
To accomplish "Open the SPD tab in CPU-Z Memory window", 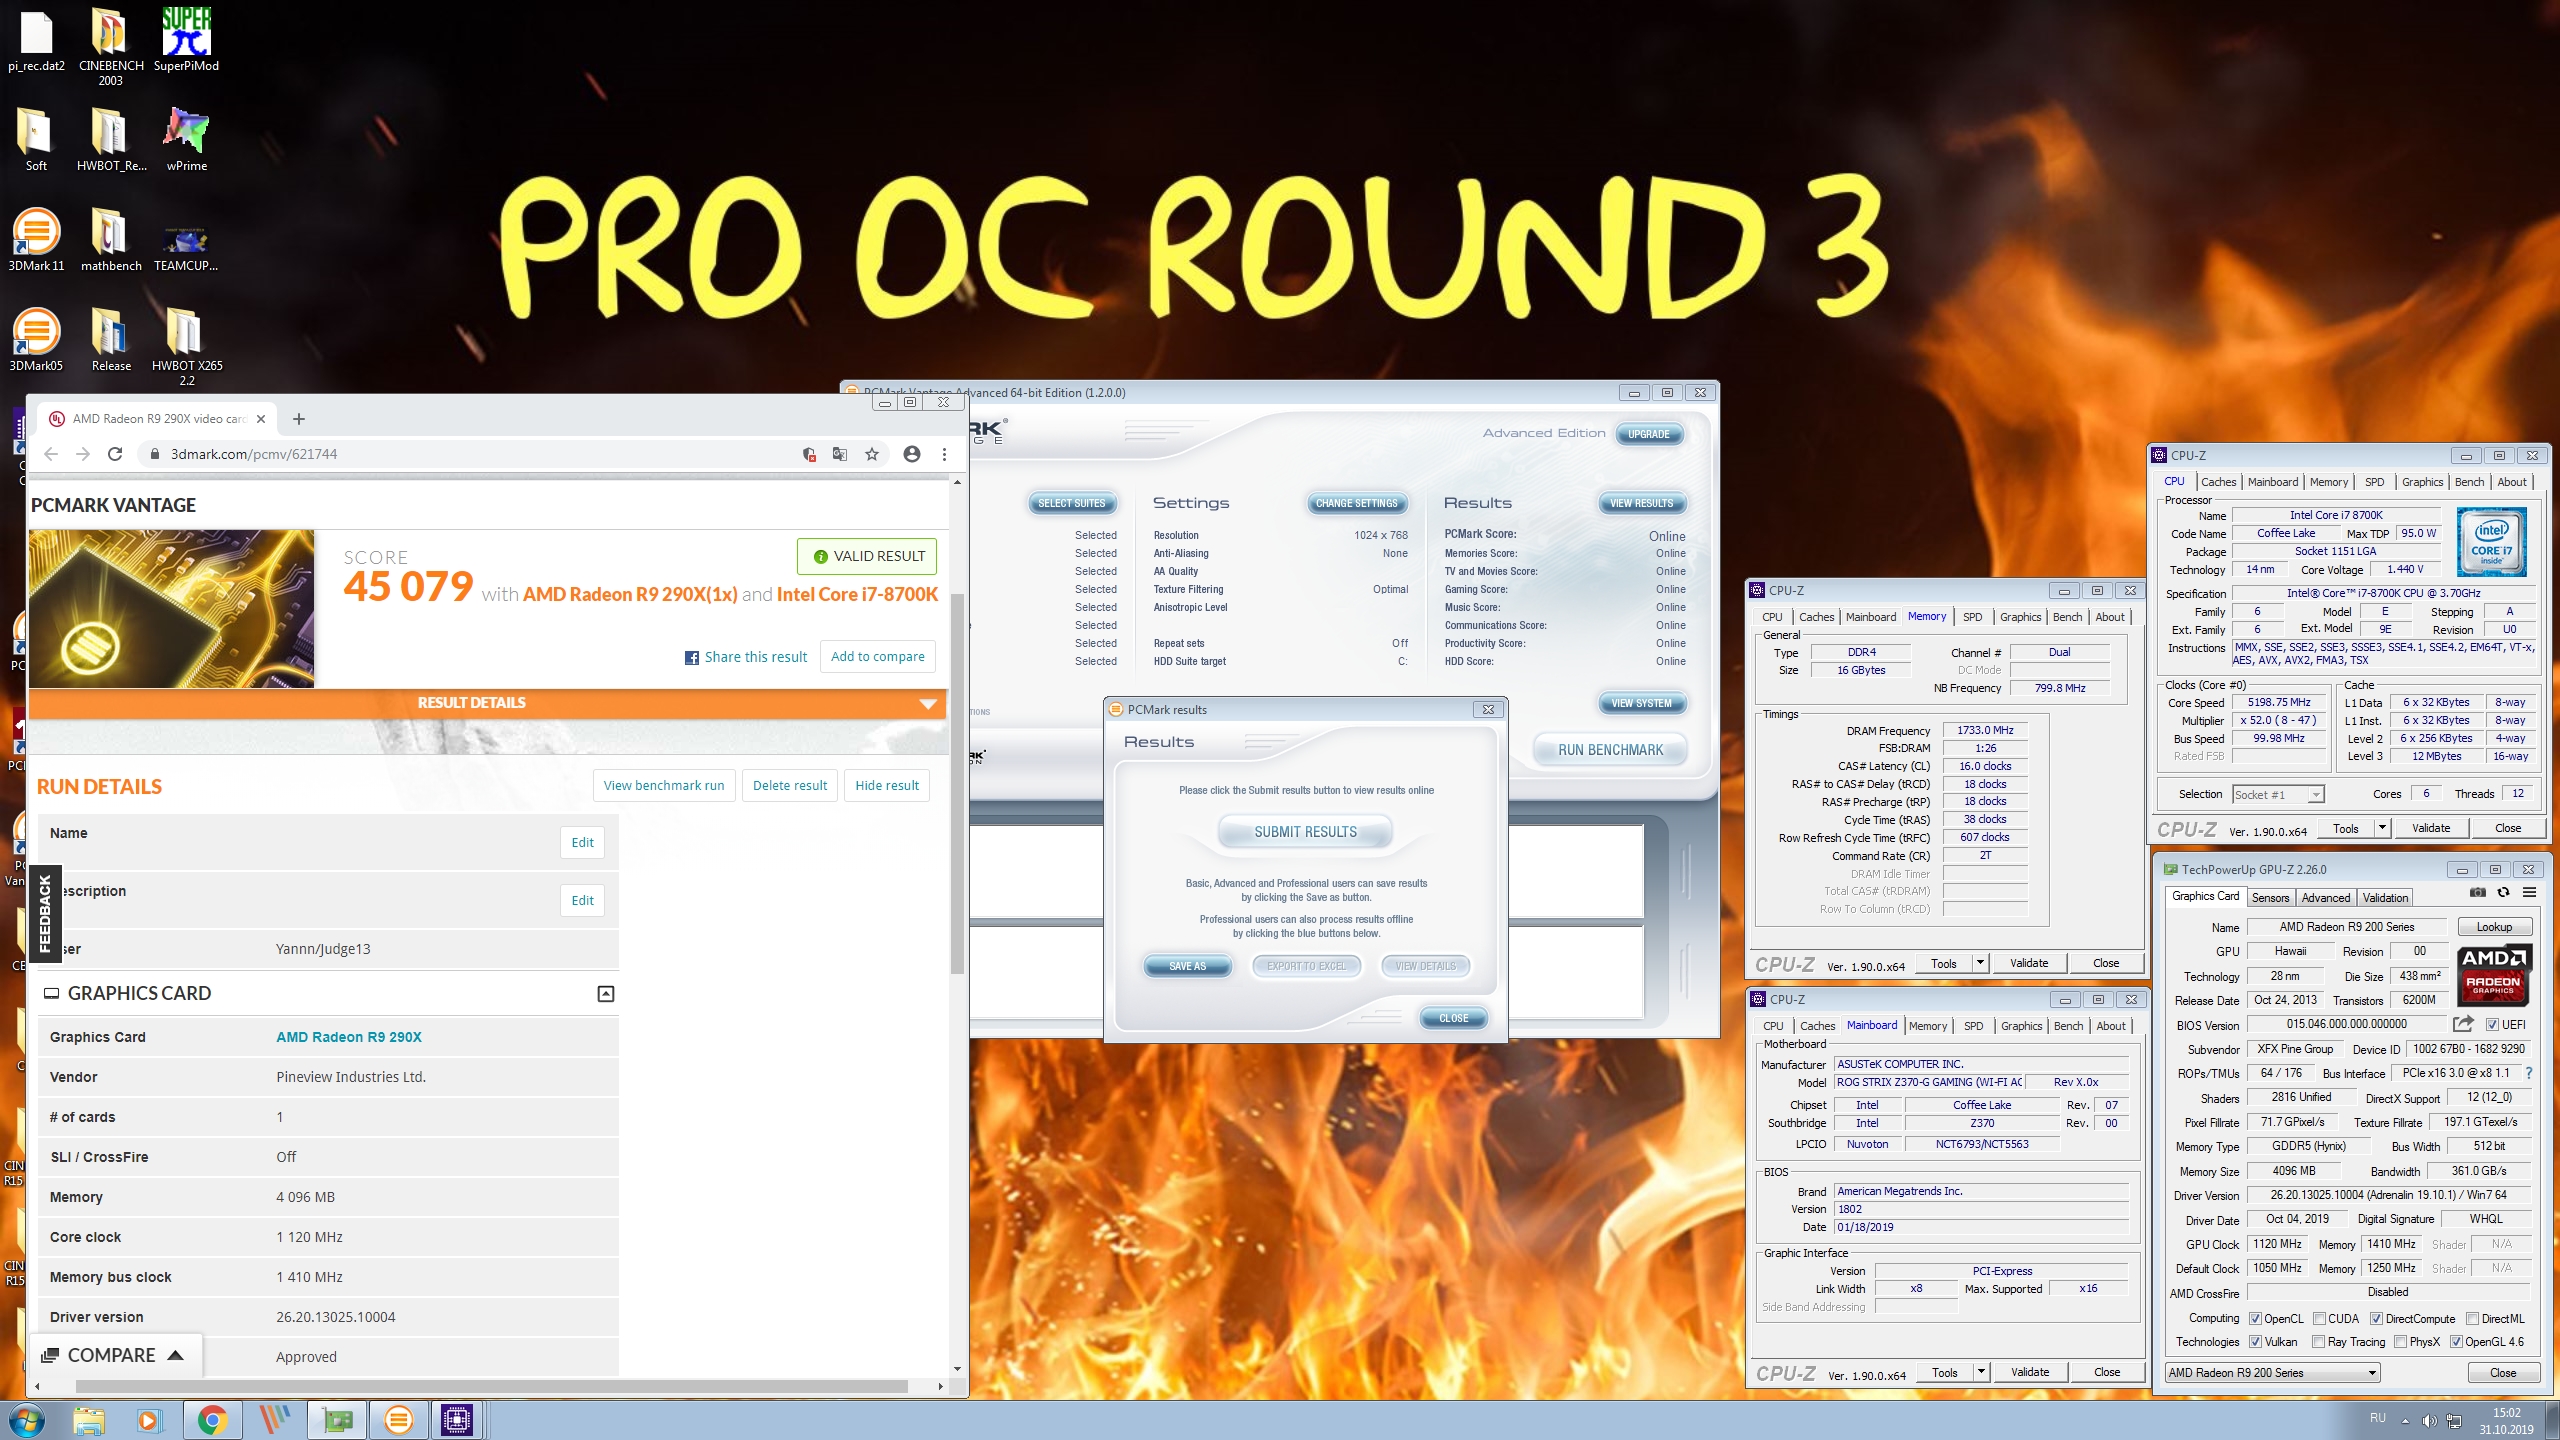I will point(1972,617).
